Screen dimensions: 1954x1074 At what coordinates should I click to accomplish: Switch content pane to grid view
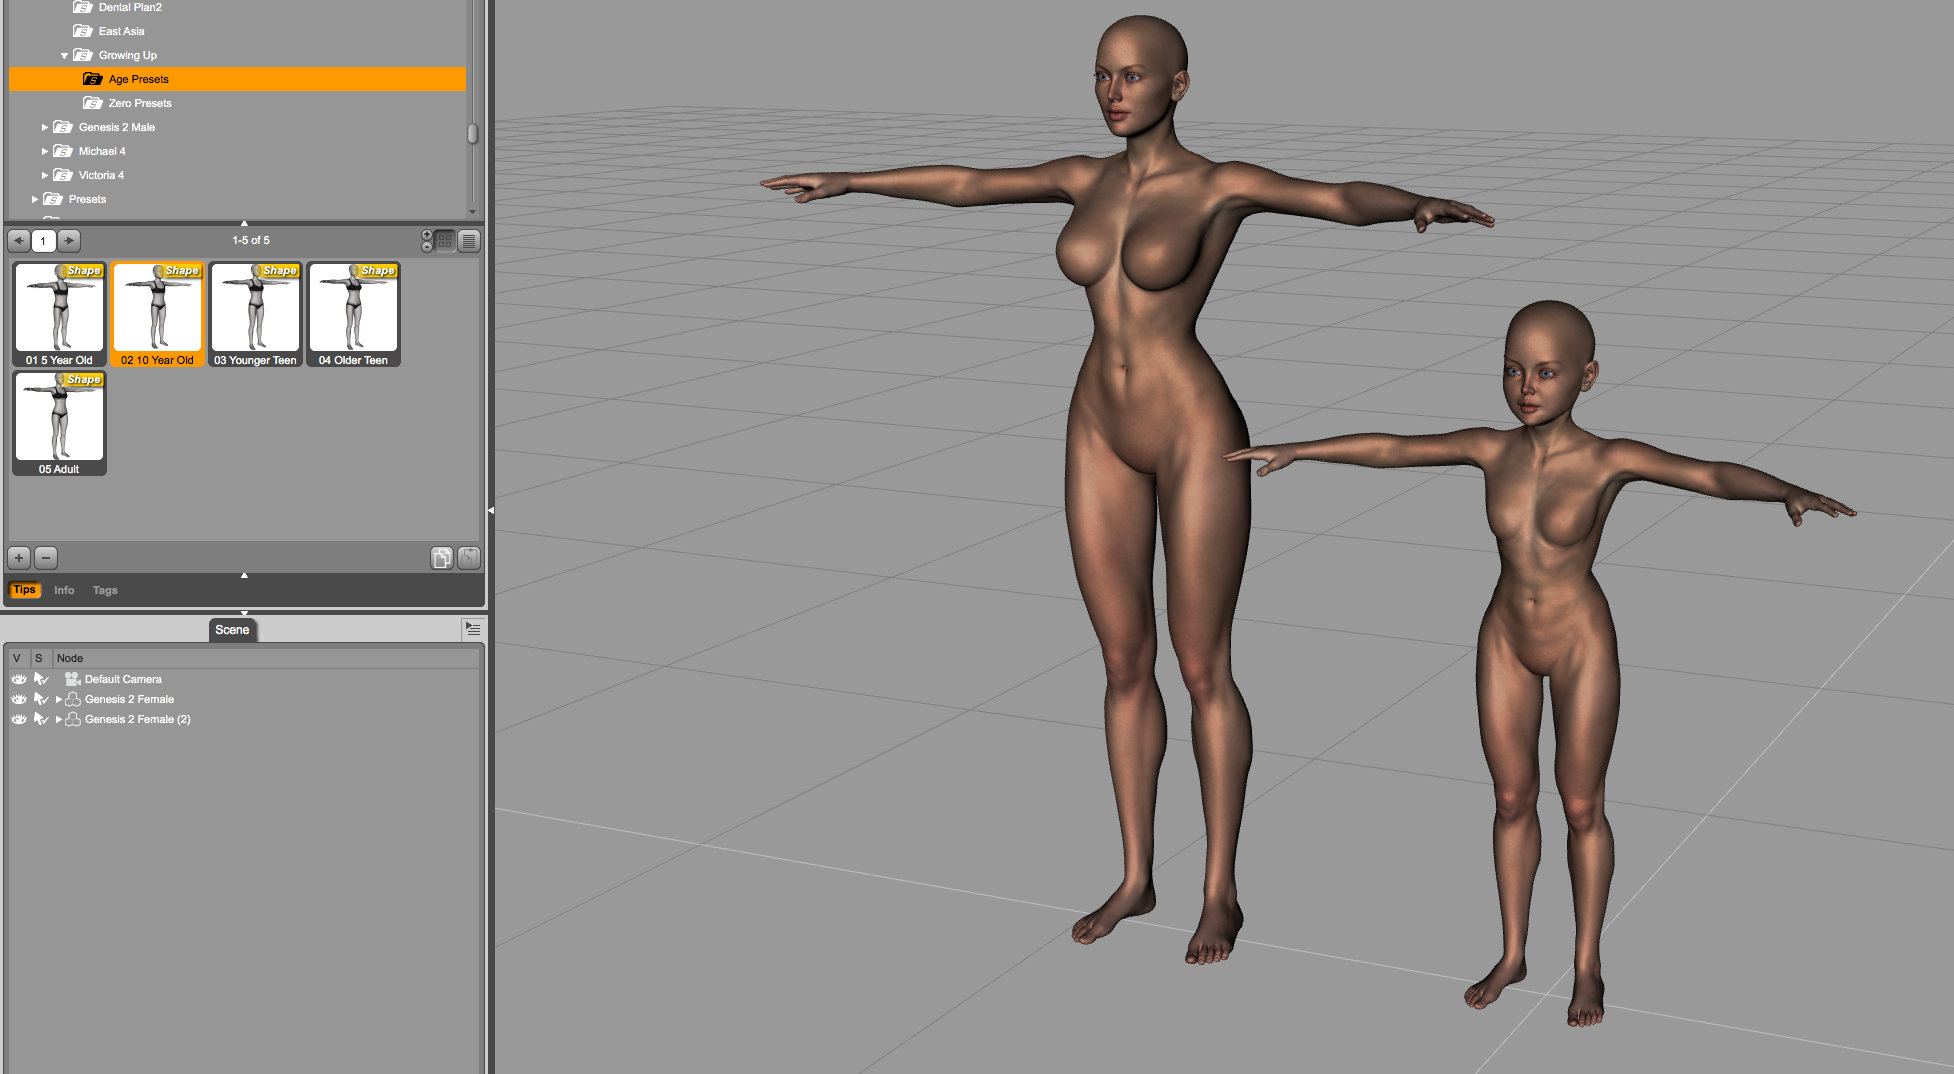(x=445, y=241)
